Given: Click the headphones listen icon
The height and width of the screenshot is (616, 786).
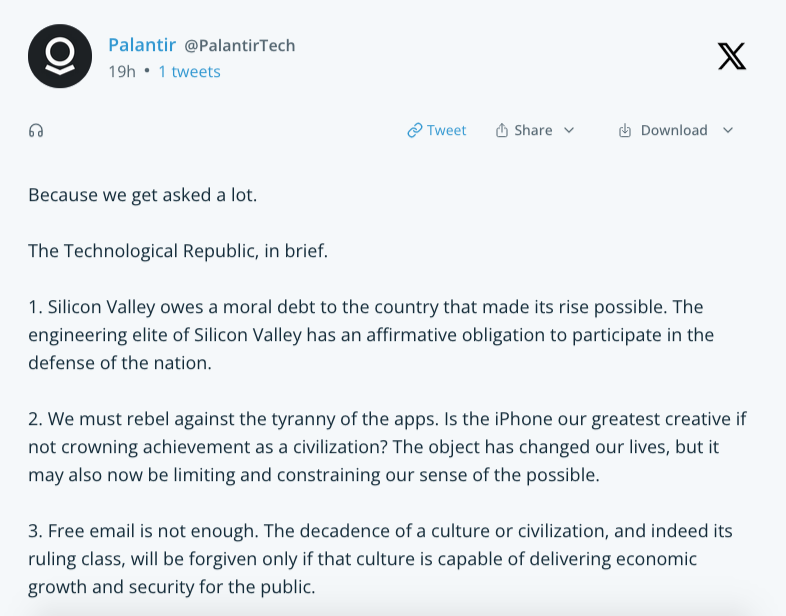Looking at the screenshot, I should point(37,130).
